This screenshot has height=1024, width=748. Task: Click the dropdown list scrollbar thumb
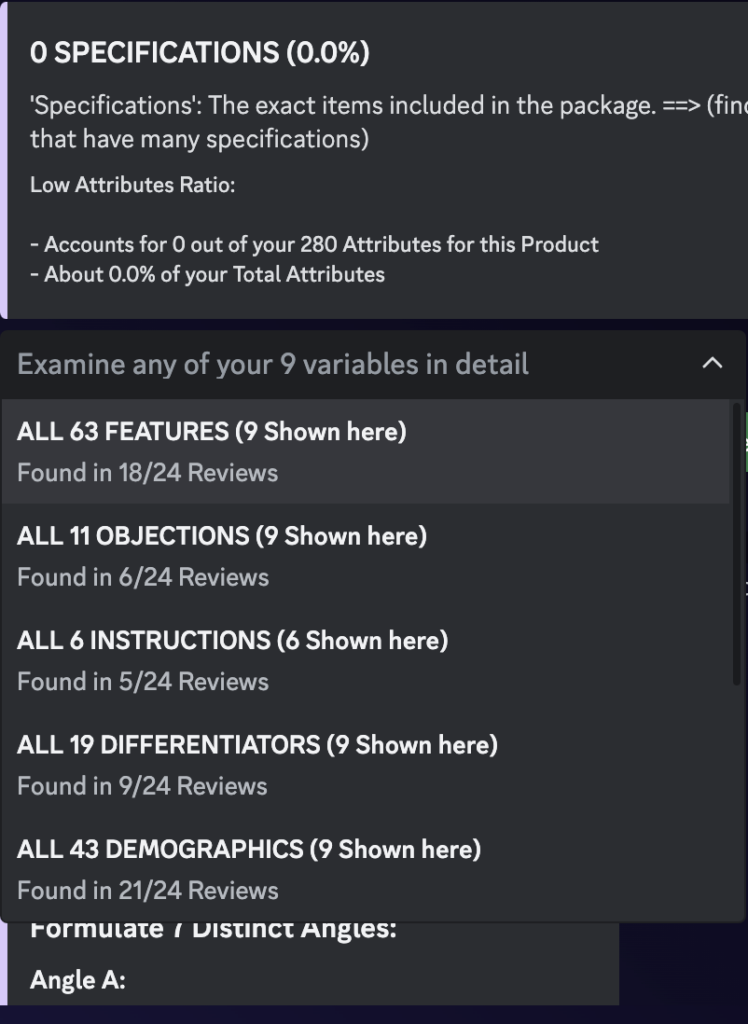click(736, 544)
